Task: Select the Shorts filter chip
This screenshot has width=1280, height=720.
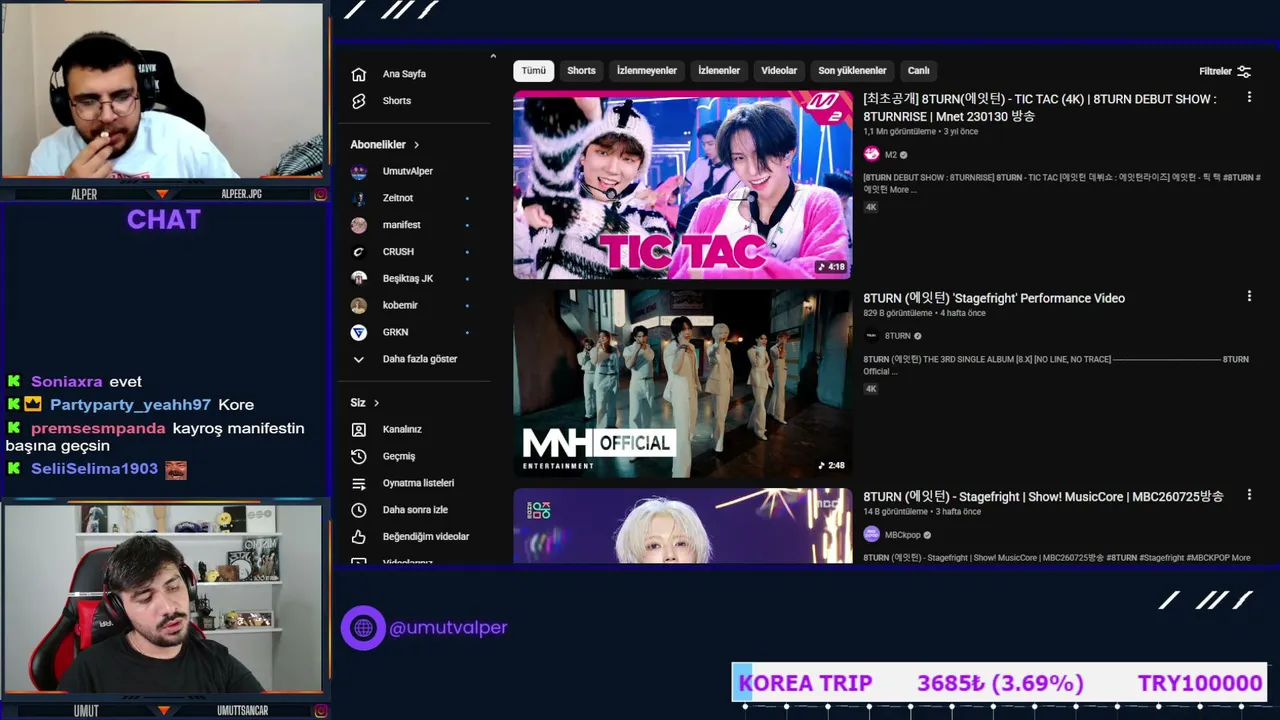Action: (581, 71)
